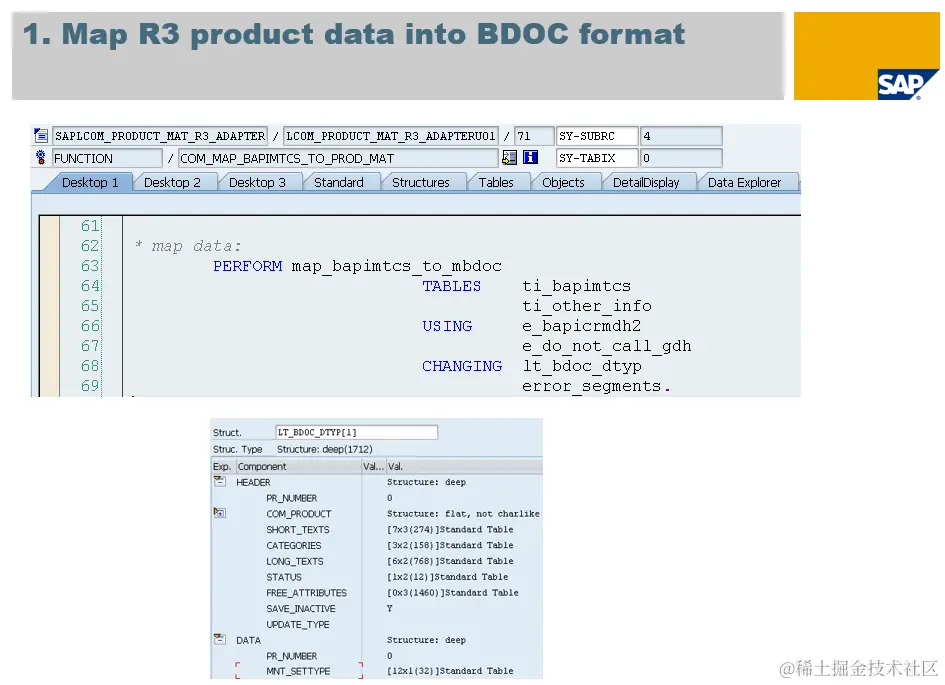Select the Standard tab
Screen dimensions: 945x685
click(x=339, y=183)
